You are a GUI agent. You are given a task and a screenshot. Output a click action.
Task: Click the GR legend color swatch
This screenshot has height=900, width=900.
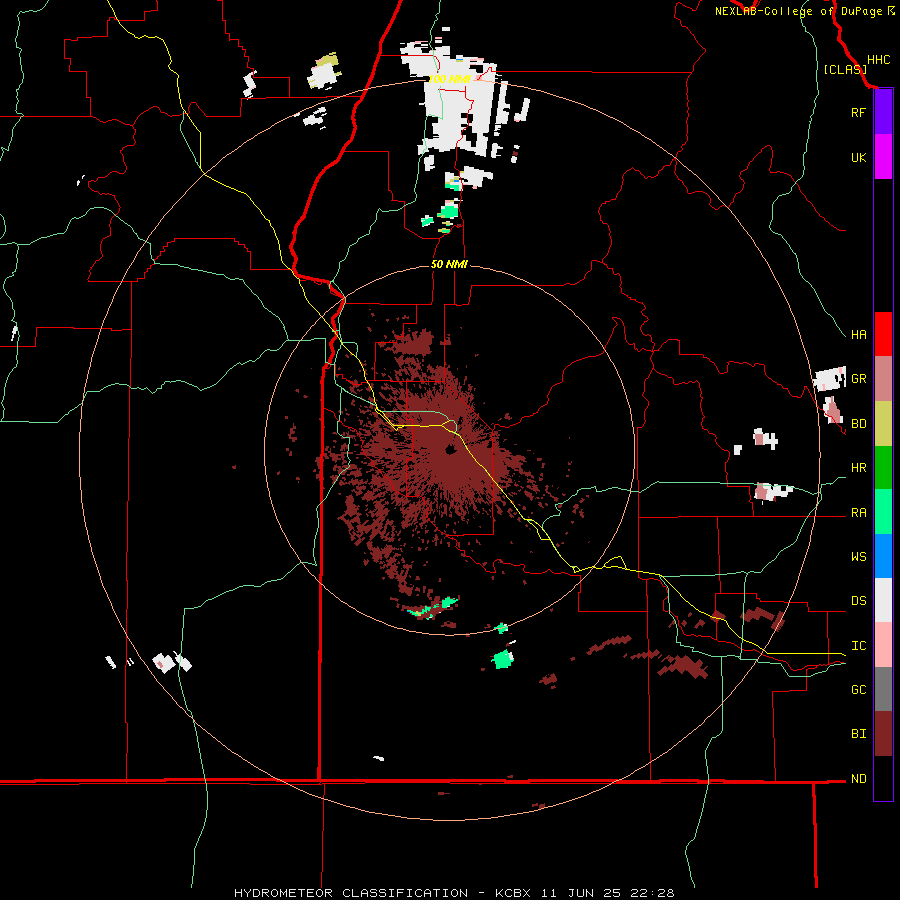click(x=883, y=379)
